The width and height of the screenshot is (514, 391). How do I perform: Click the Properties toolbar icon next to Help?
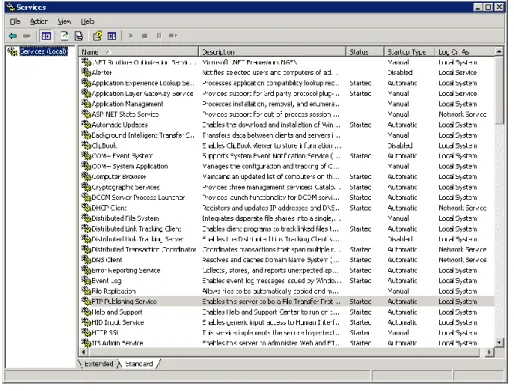coord(112,36)
